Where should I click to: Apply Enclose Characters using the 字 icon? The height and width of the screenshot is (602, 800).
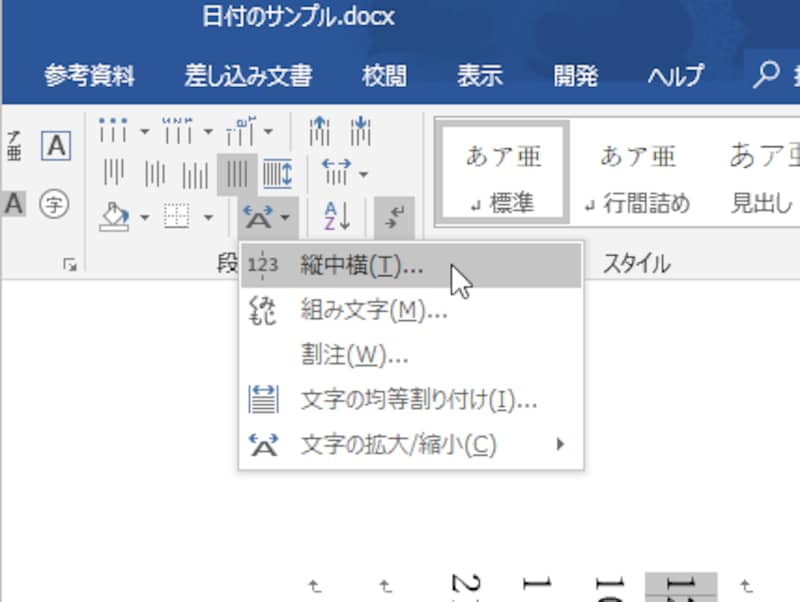[x=55, y=205]
